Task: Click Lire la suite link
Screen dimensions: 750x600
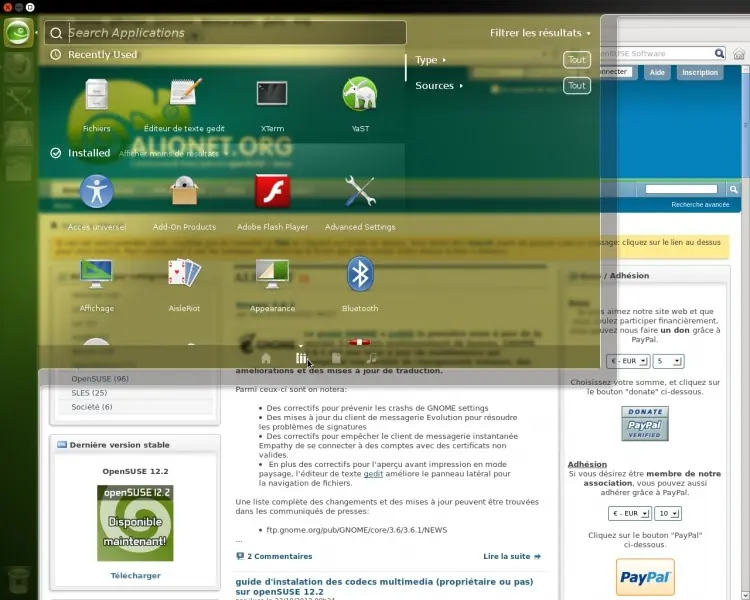Action: (x=512, y=556)
